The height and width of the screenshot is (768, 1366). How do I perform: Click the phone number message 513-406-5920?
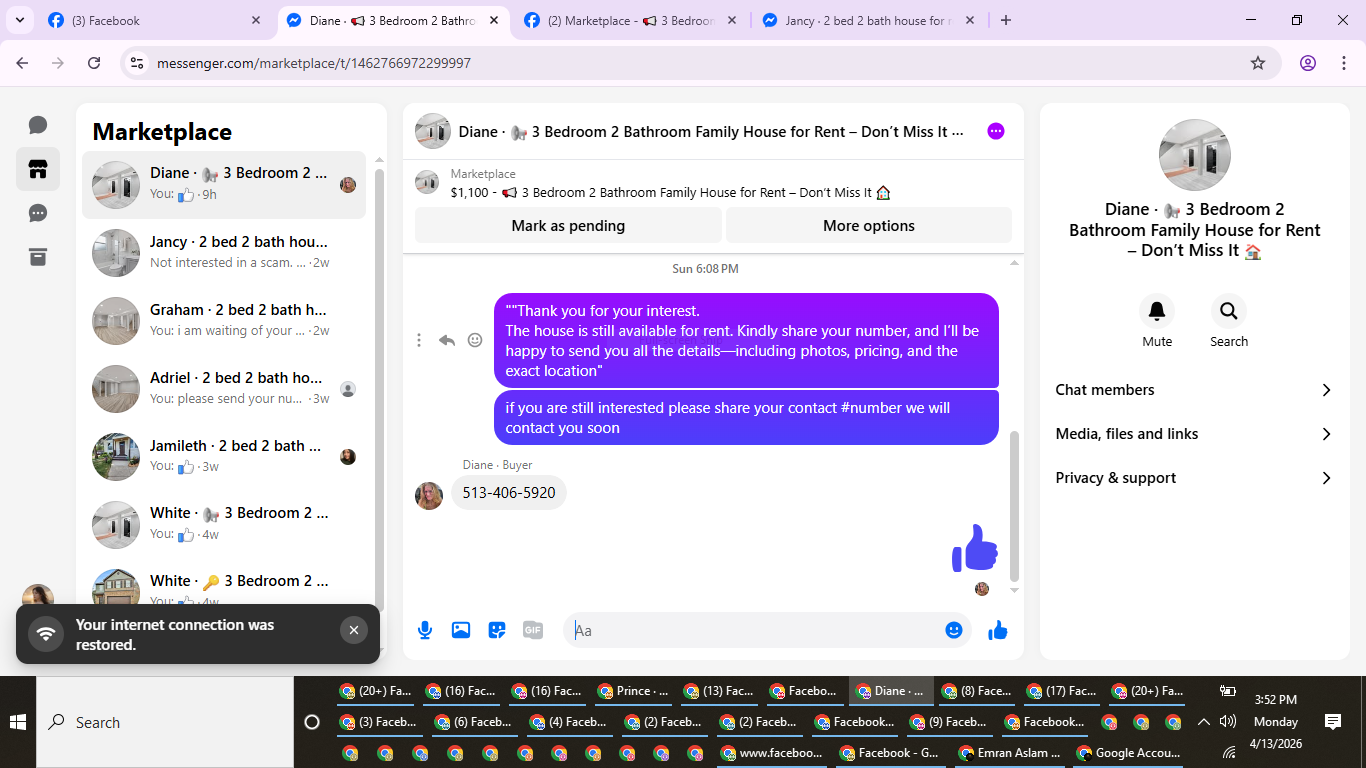[509, 493]
